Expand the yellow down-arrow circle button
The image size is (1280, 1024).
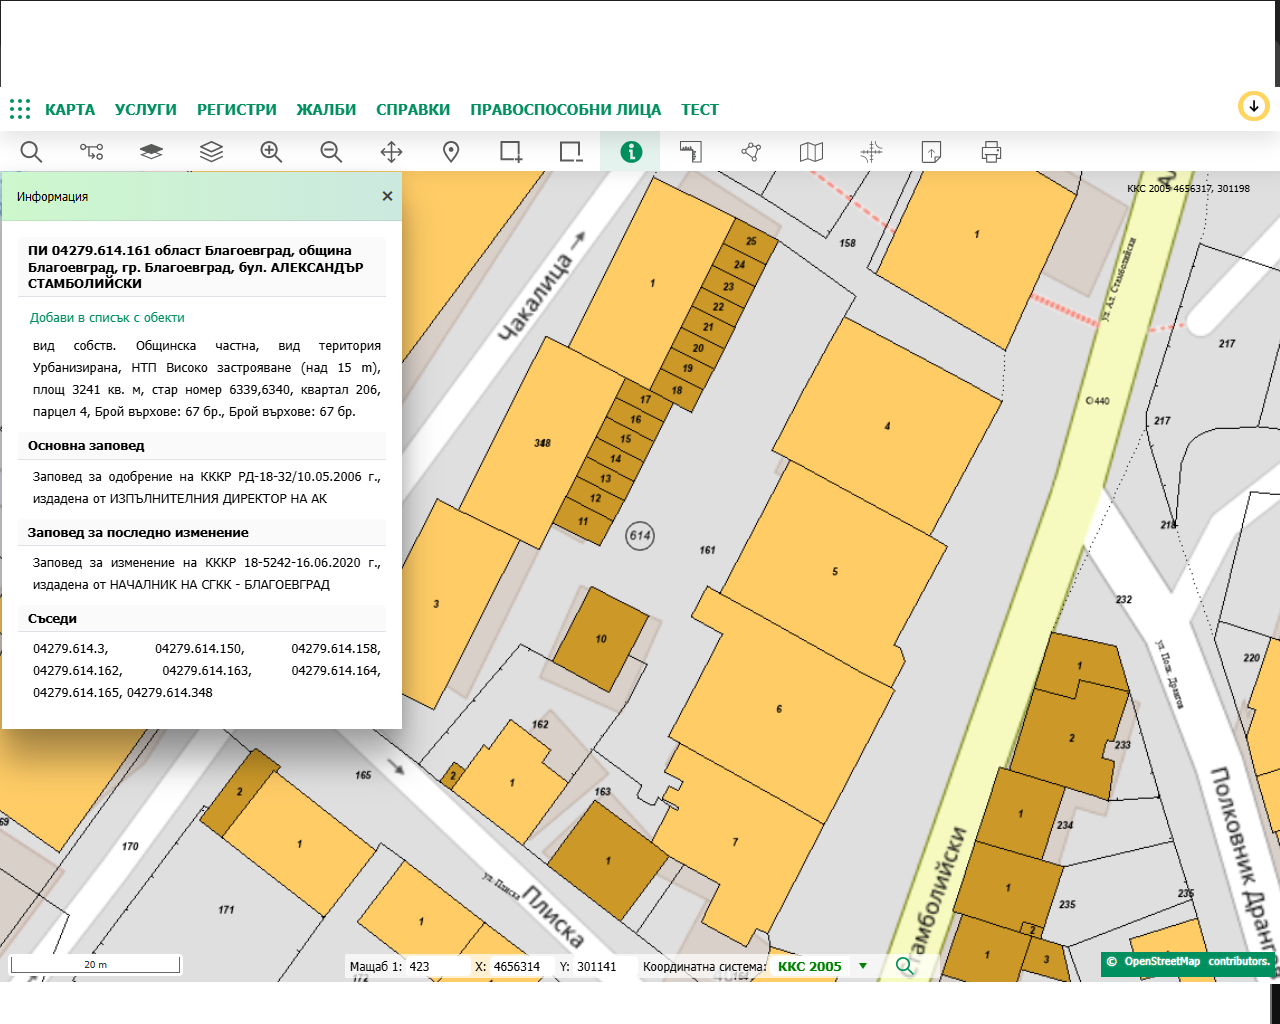pyautogui.click(x=1253, y=106)
